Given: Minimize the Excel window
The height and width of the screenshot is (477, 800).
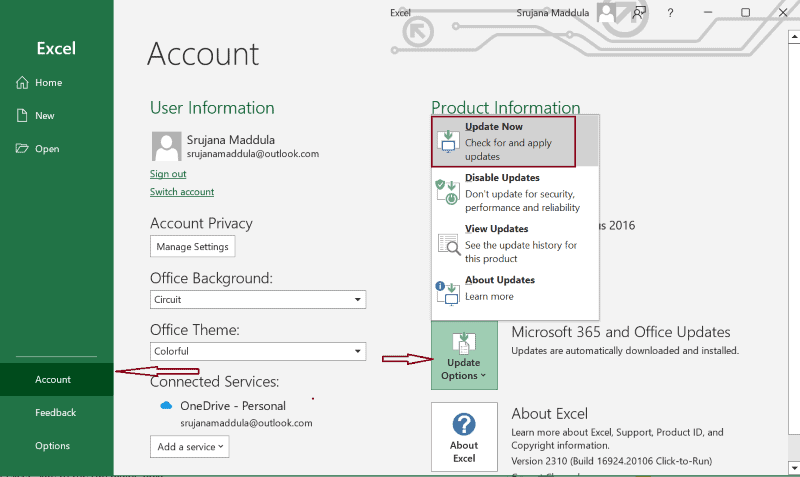Looking at the screenshot, I should (708, 12).
